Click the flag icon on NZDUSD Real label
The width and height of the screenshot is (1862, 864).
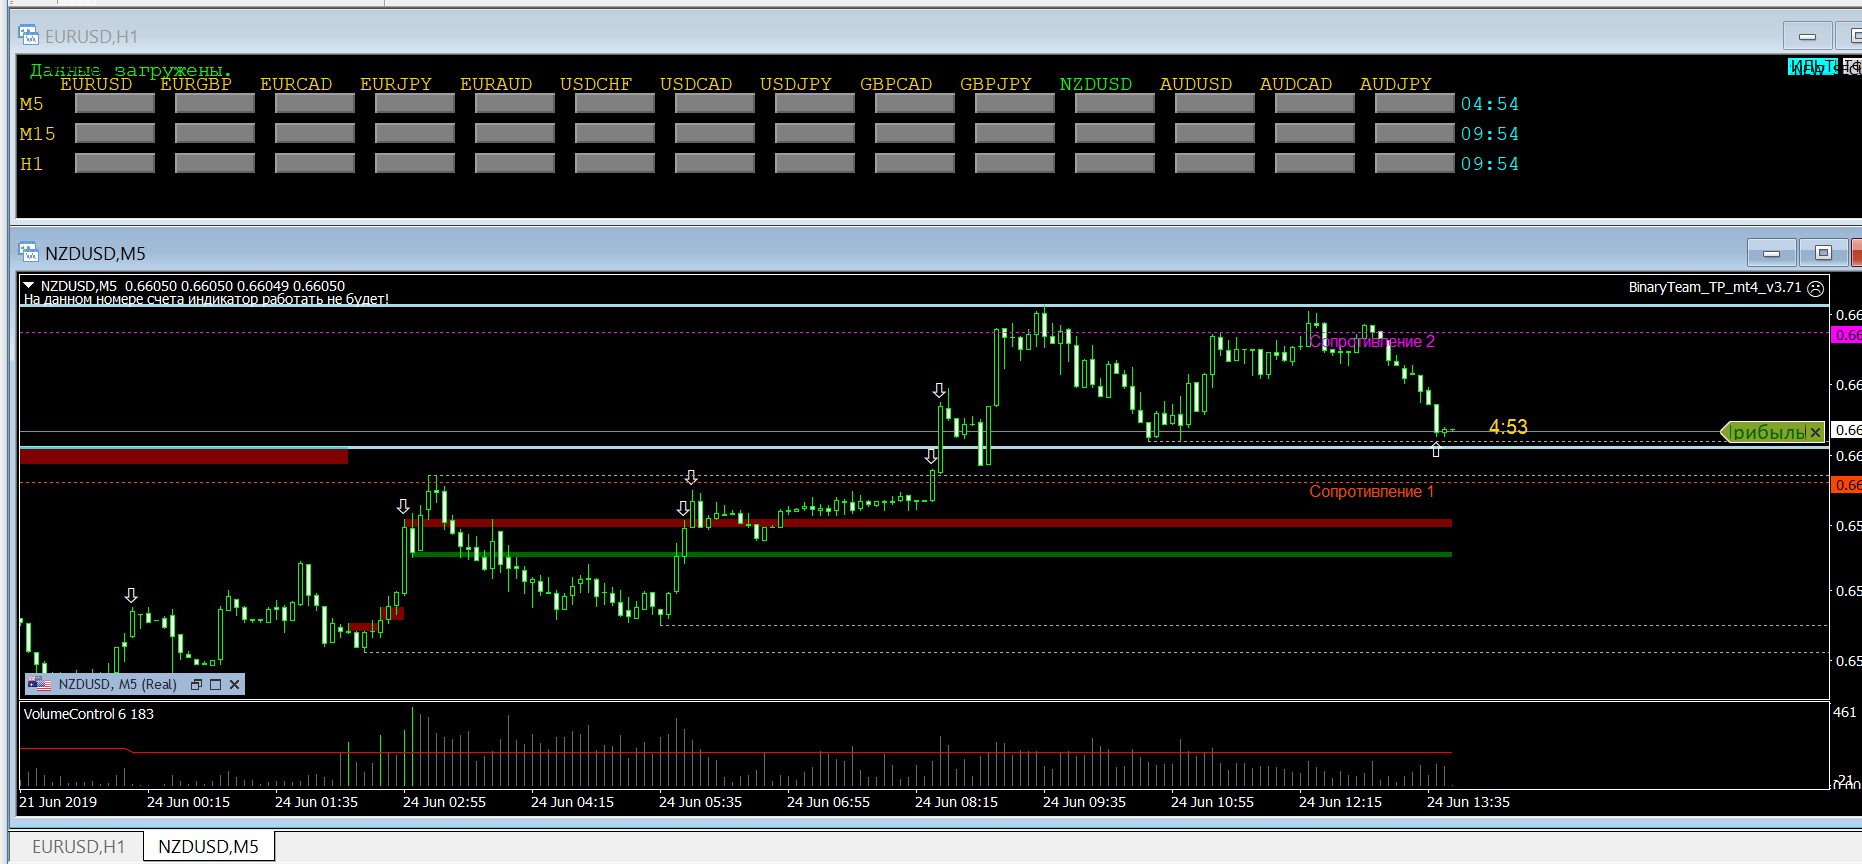[40, 684]
